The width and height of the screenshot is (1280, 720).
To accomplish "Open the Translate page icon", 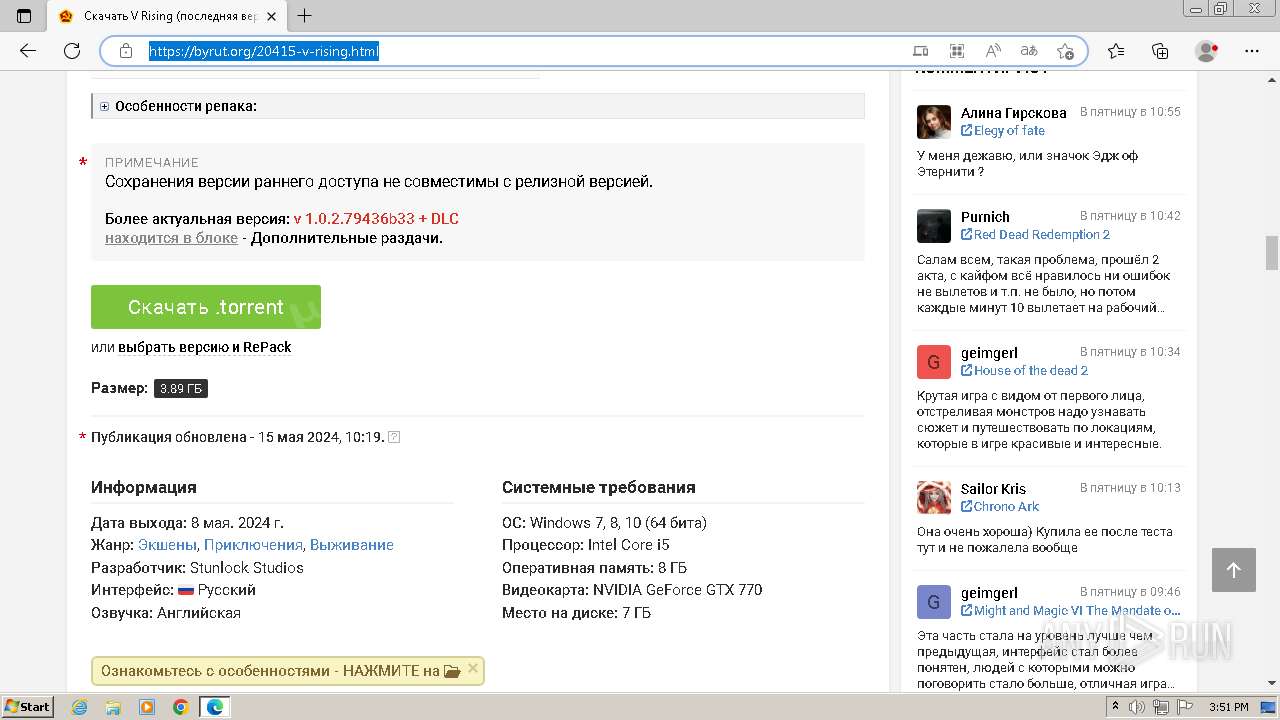I will (1029, 51).
